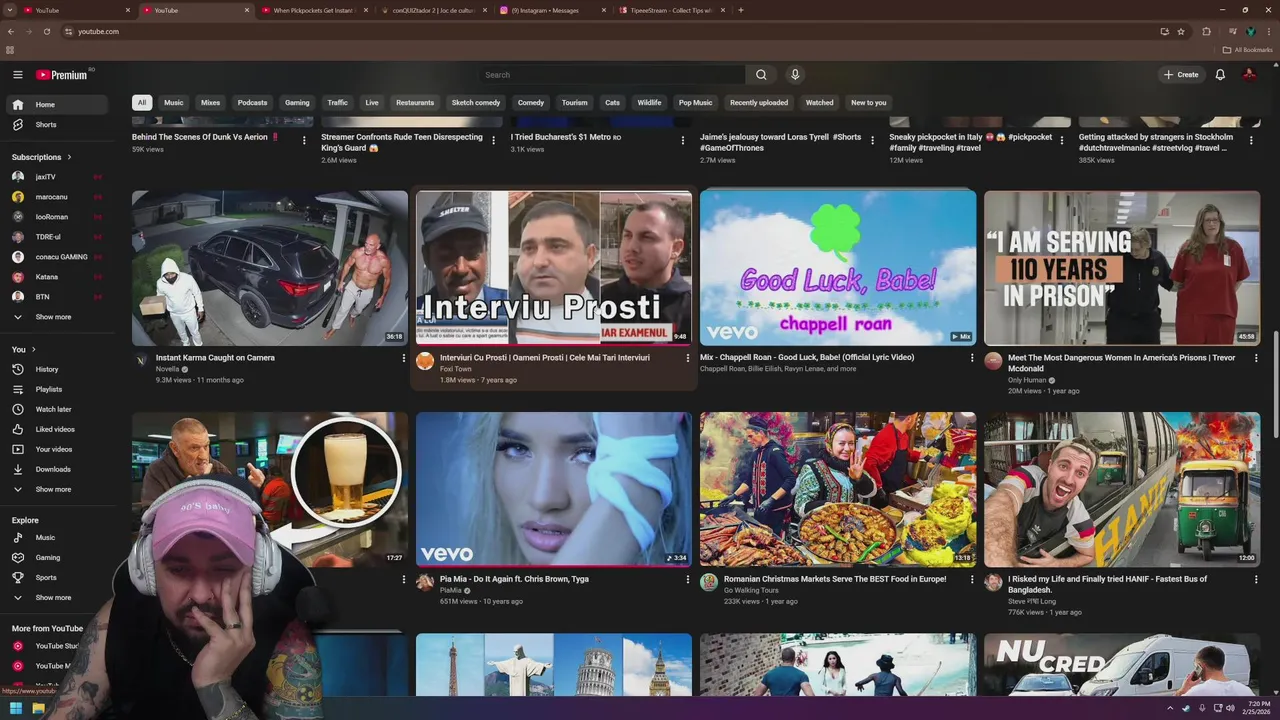Play Good Luck, Babe! mix thumbnail
1280x720 pixels.
[838, 268]
